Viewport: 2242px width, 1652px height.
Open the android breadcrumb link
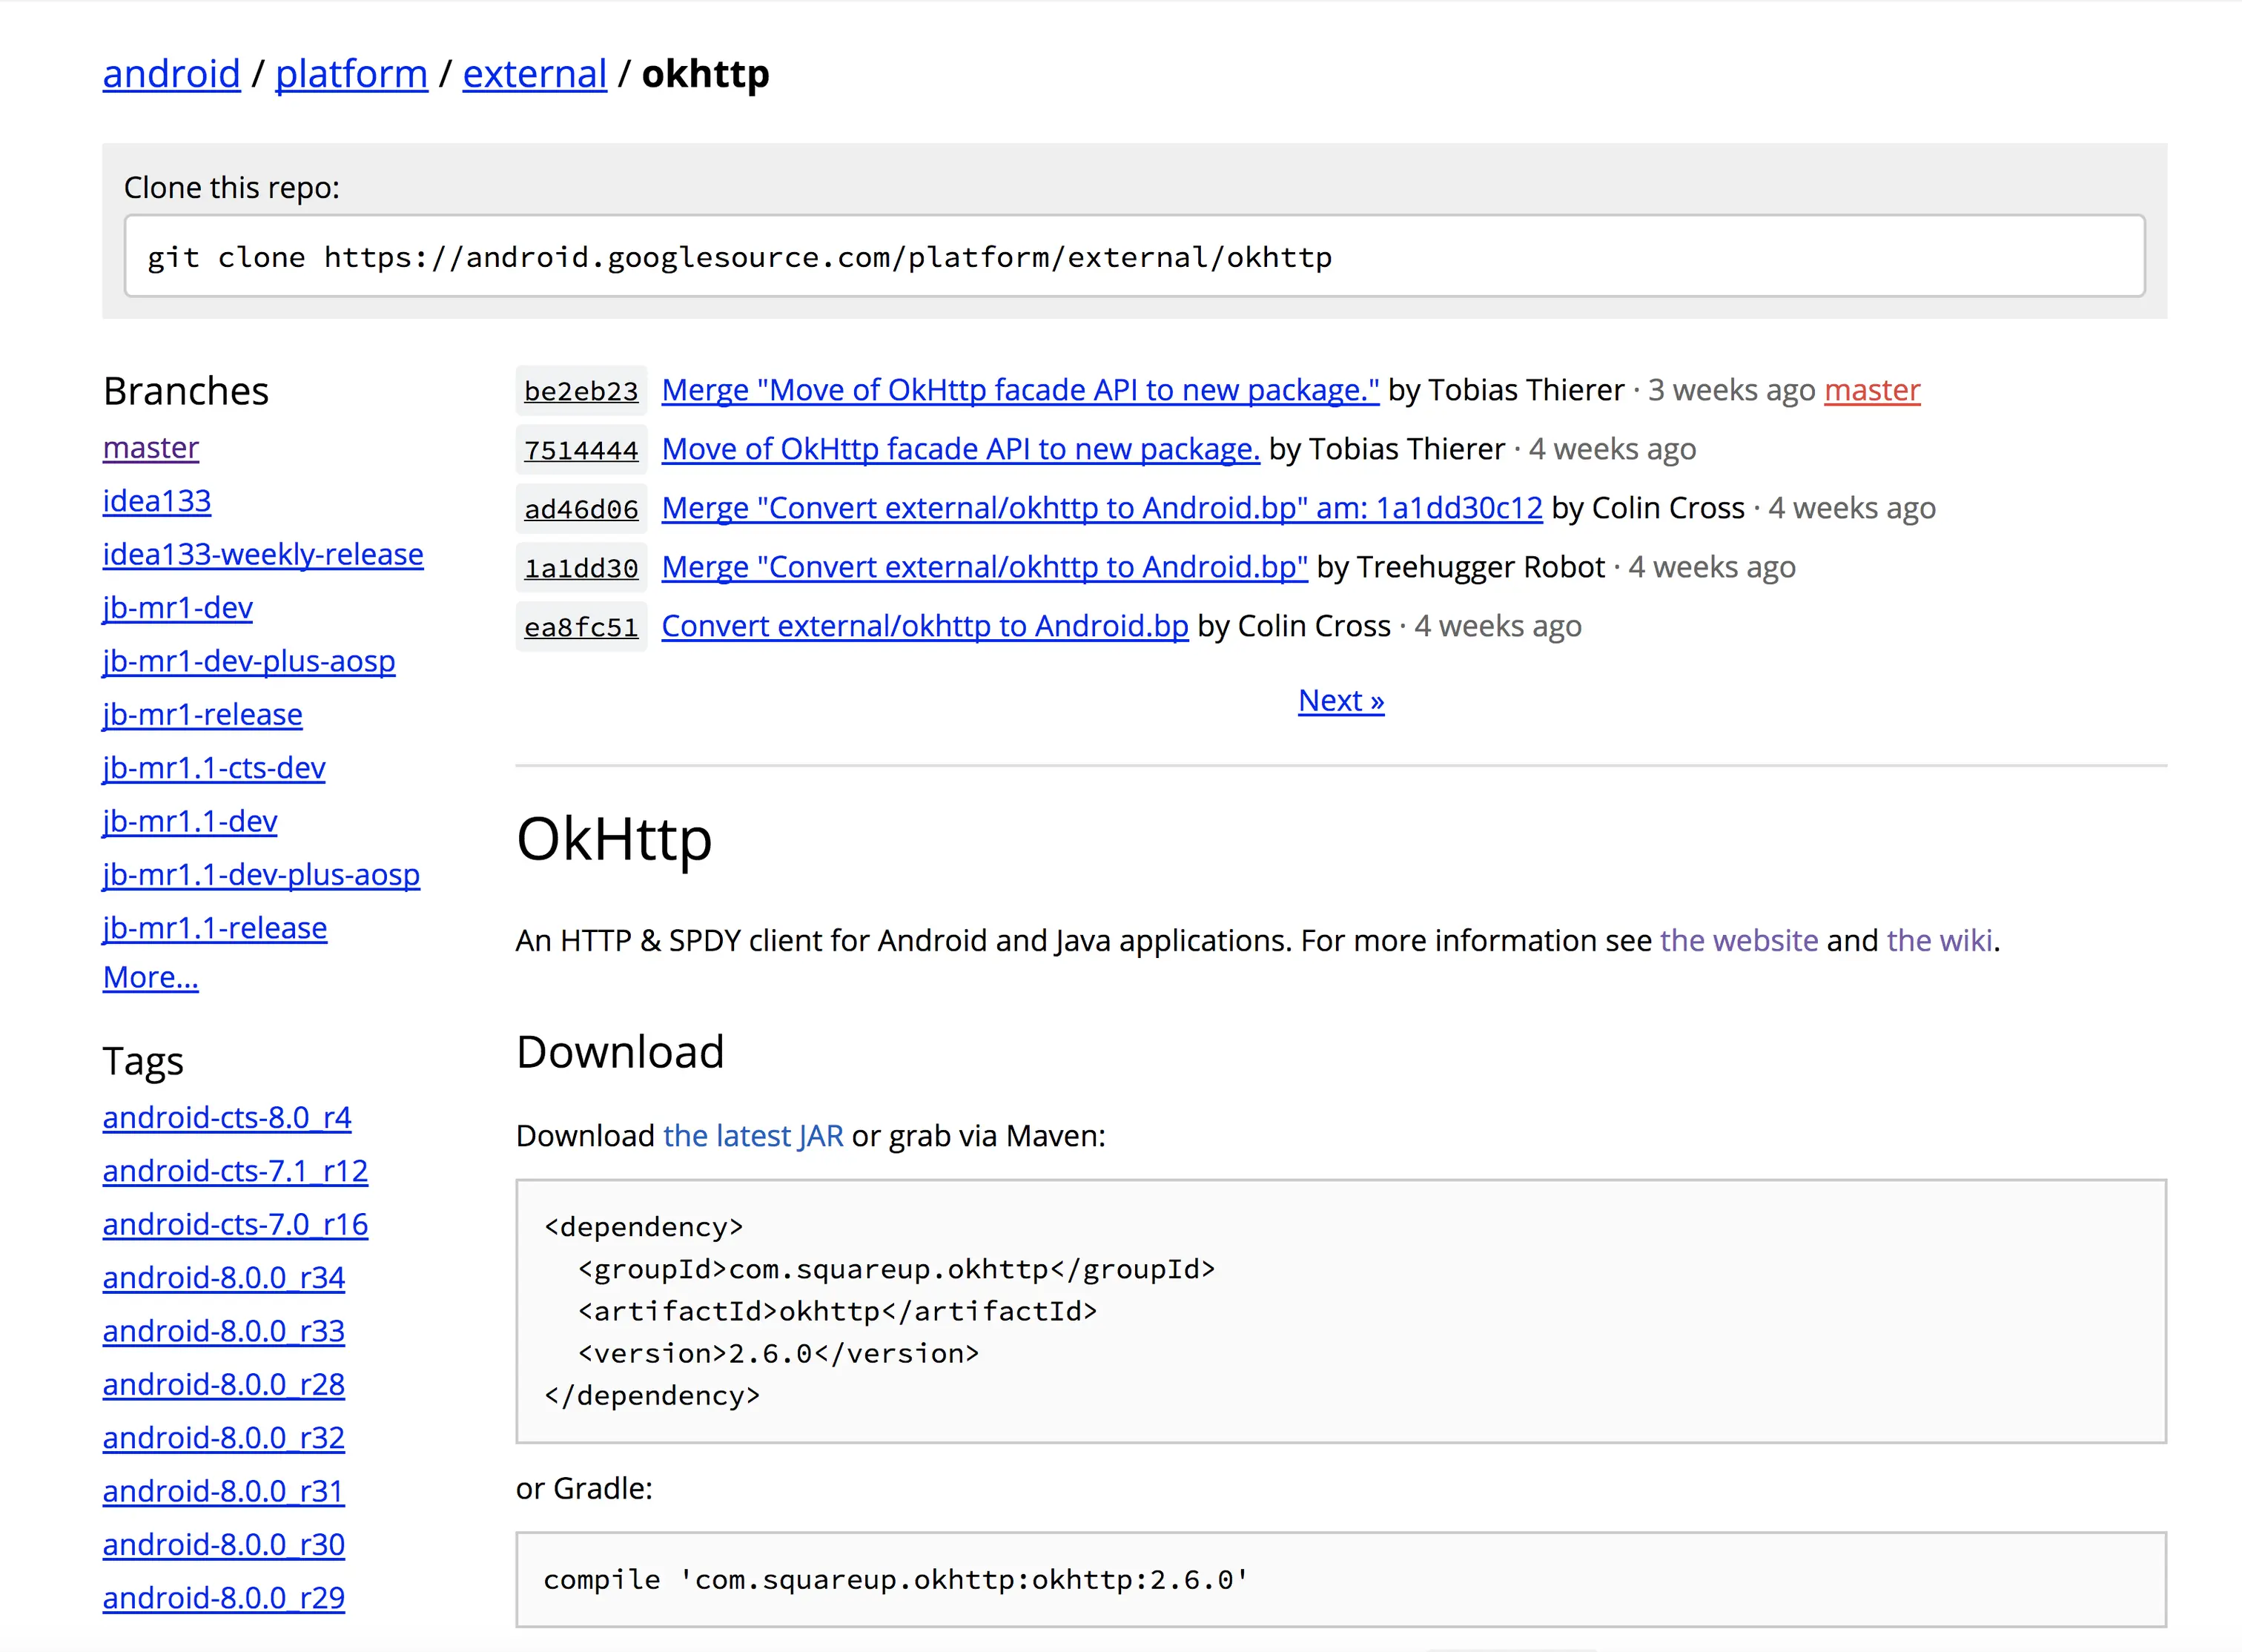point(171,74)
